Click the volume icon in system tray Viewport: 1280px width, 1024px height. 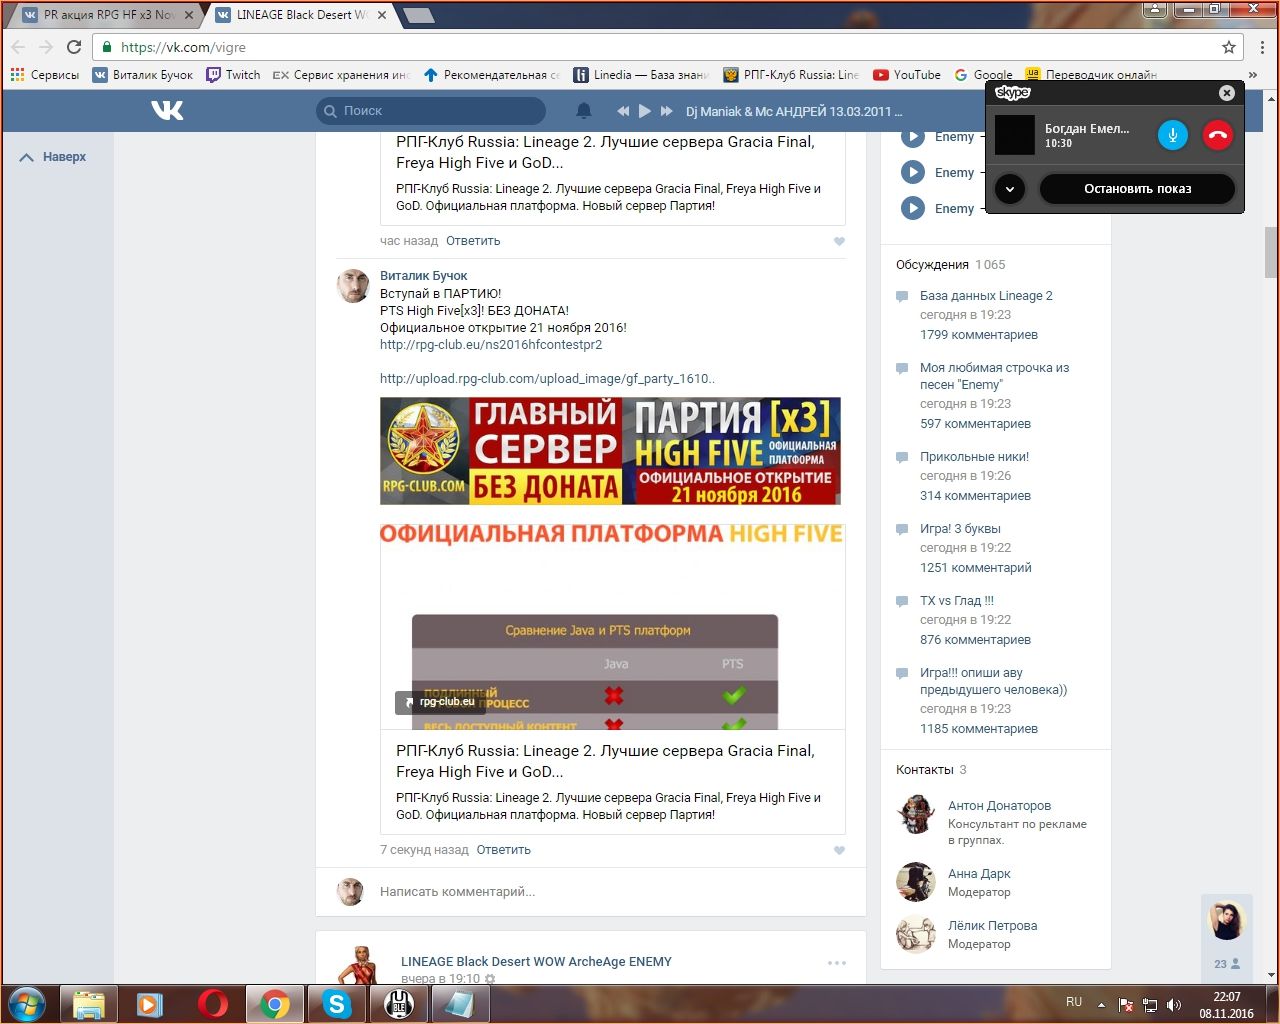(1174, 1004)
